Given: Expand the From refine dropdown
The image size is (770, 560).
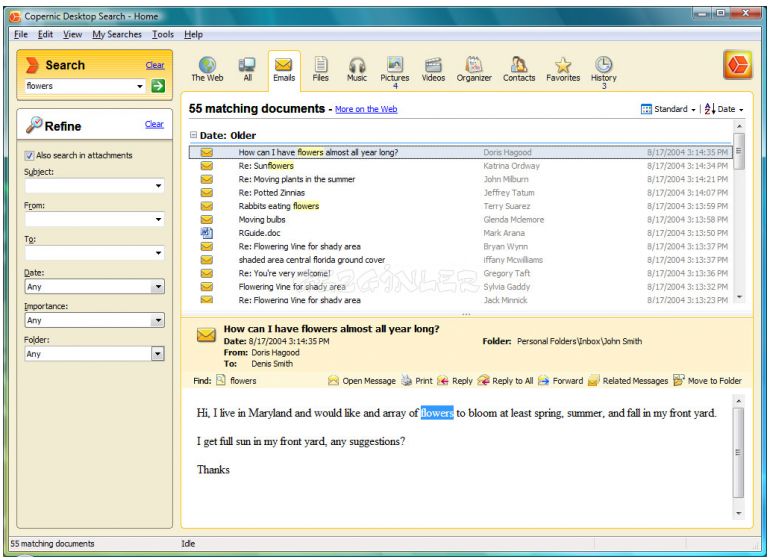Looking at the screenshot, I should pyautogui.click(x=158, y=219).
